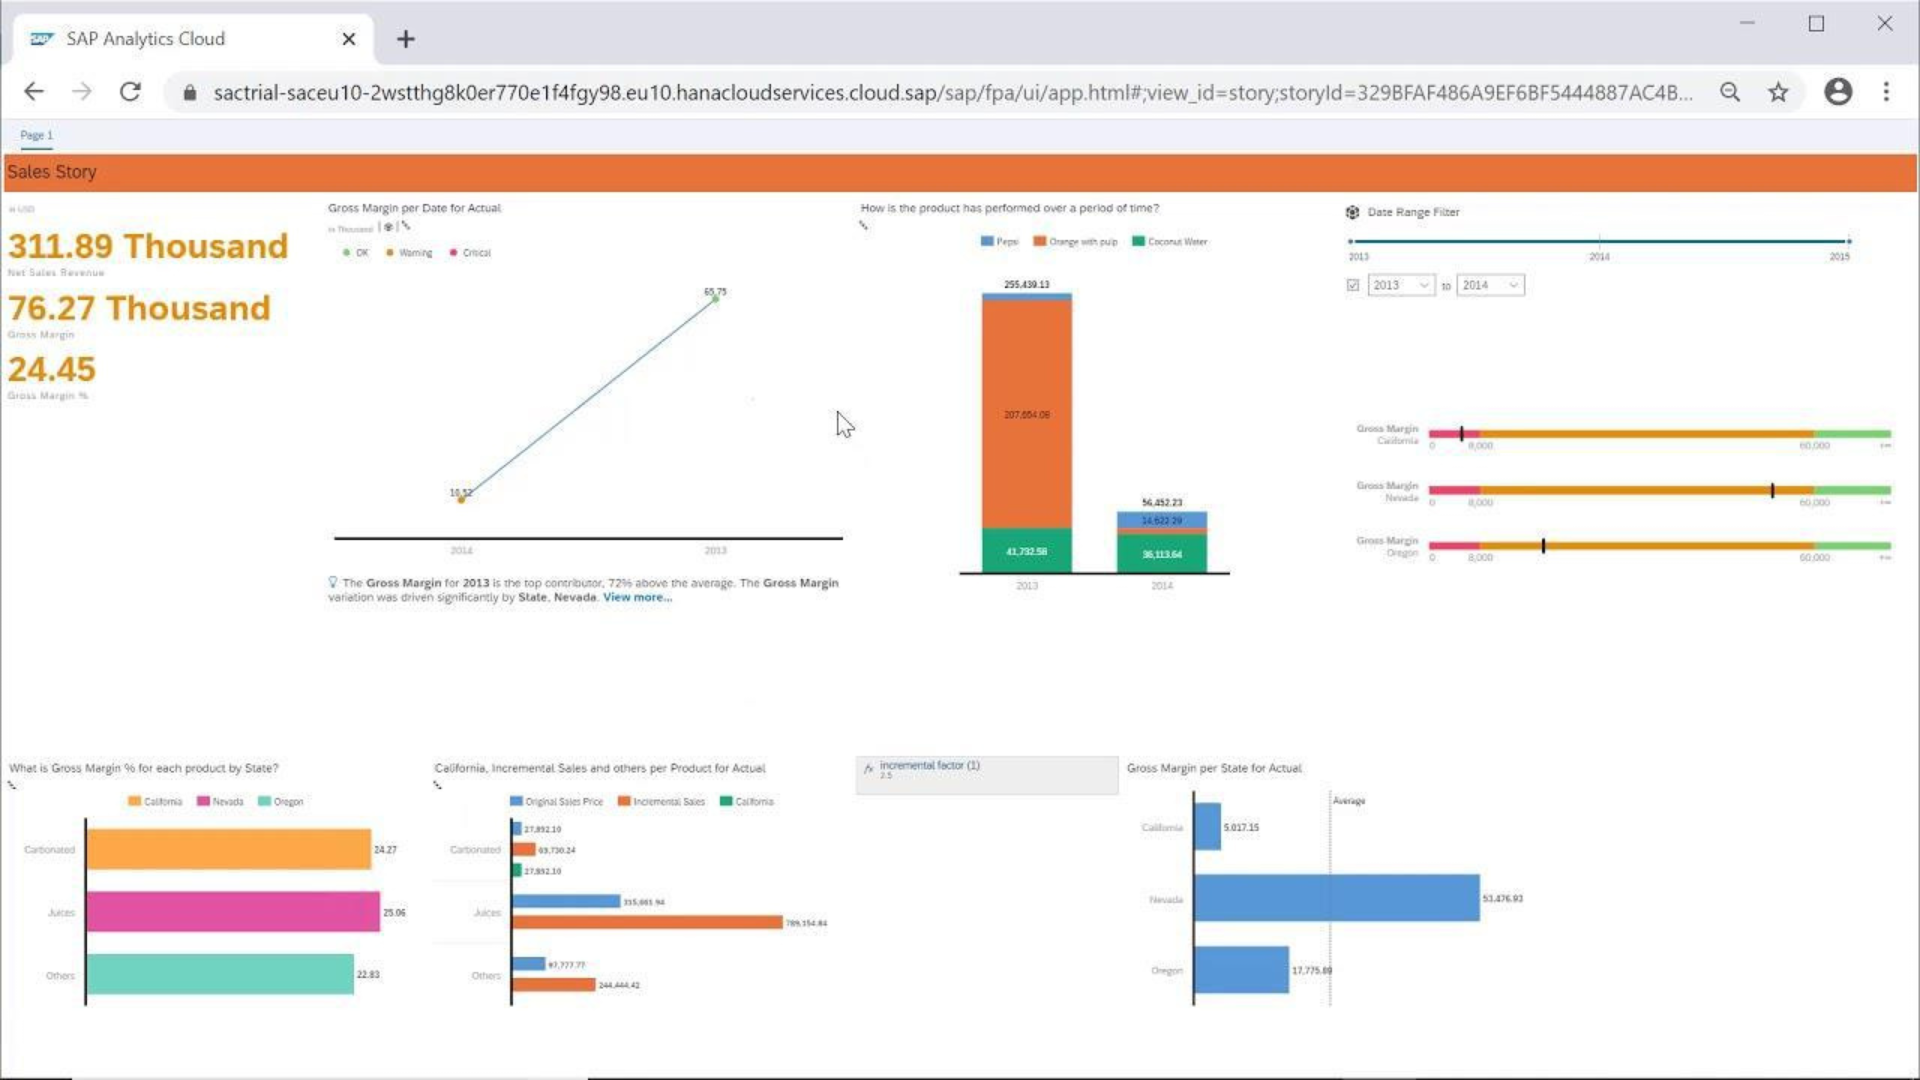Viewport: 1920px width, 1080px height.
Task: Click the Warning legend item
Action: pyautogui.click(x=410, y=253)
